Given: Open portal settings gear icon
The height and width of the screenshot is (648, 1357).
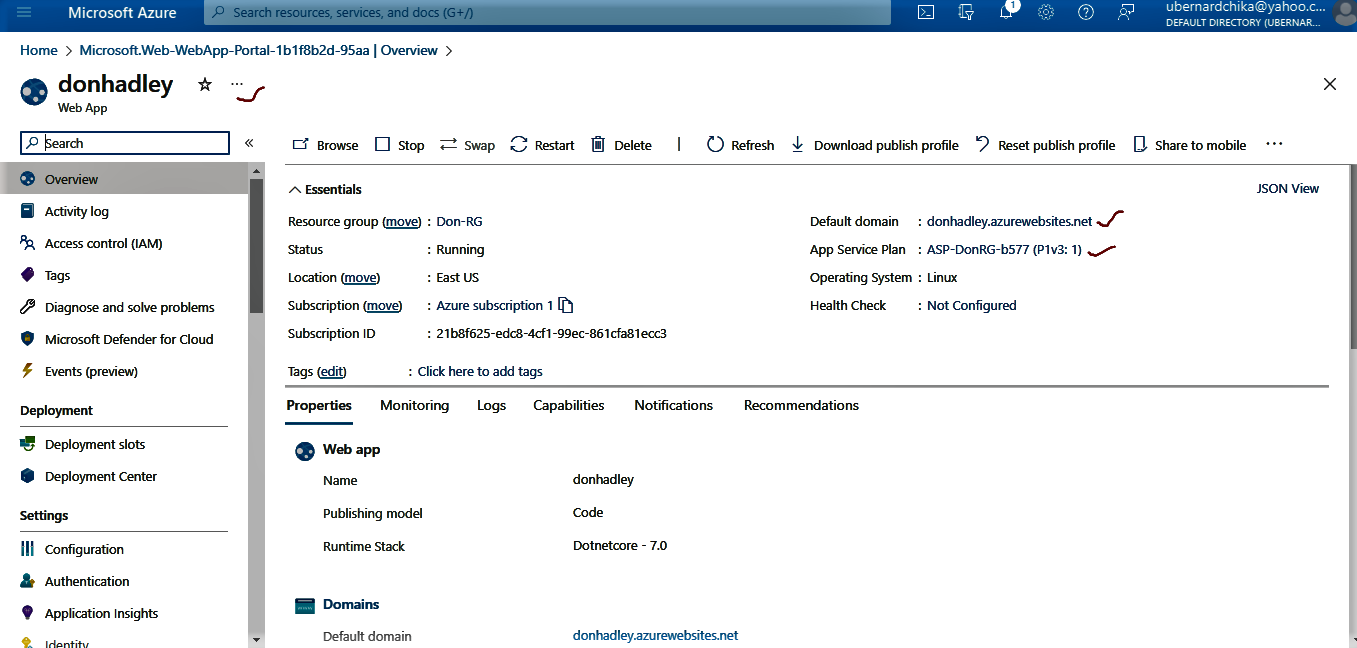Looking at the screenshot, I should [x=1046, y=12].
